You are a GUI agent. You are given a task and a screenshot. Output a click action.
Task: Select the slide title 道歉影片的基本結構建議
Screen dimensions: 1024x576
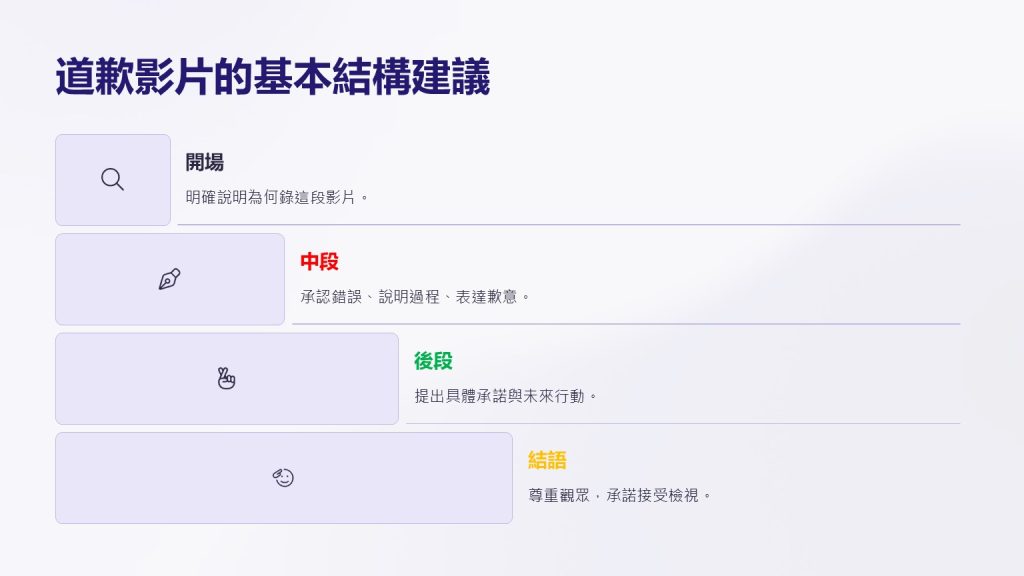[272, 77]
